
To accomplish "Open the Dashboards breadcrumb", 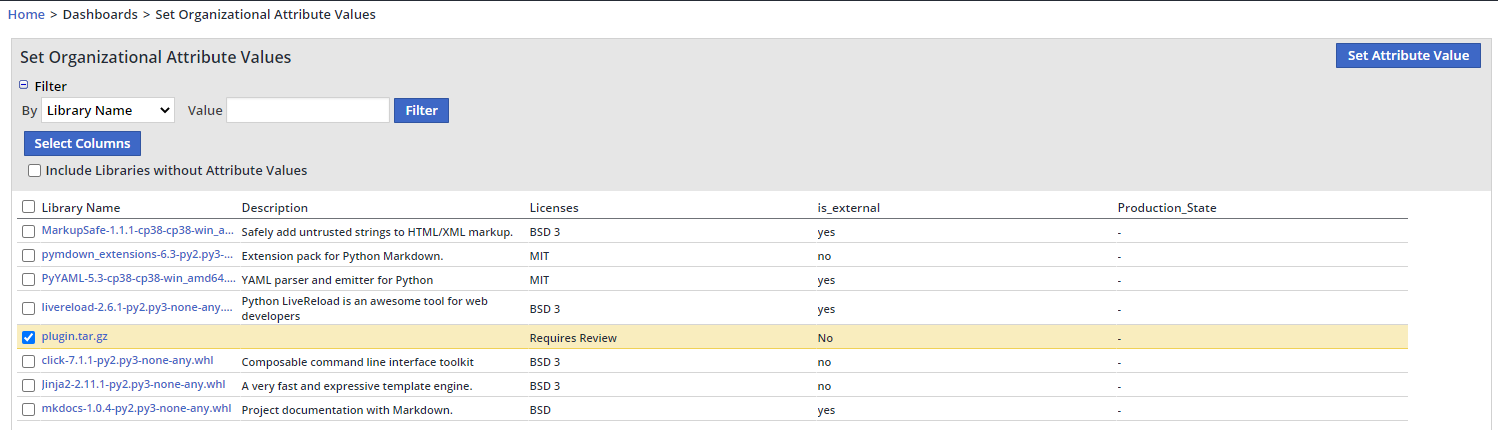I will [98, 14].
